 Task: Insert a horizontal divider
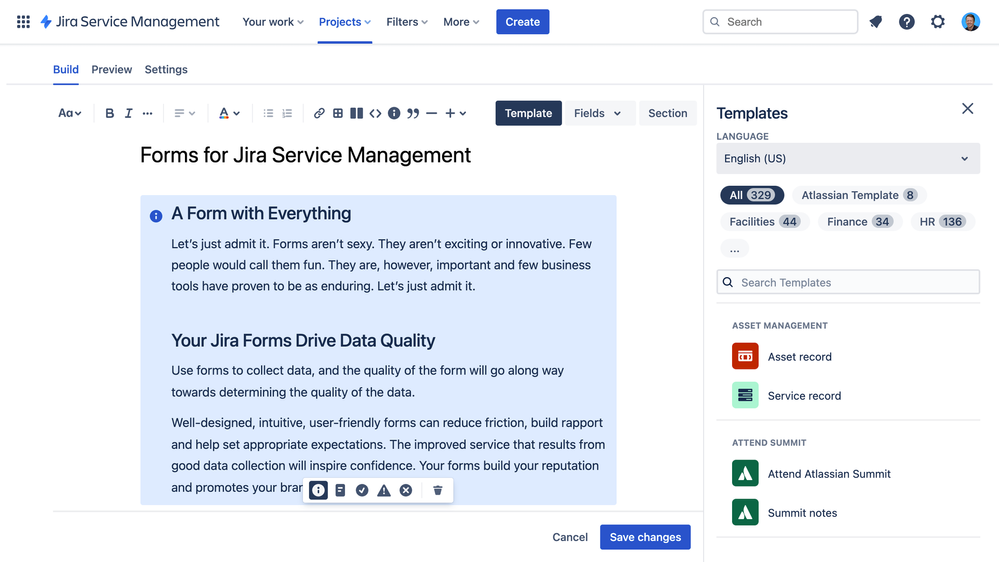tap(431, 113)
